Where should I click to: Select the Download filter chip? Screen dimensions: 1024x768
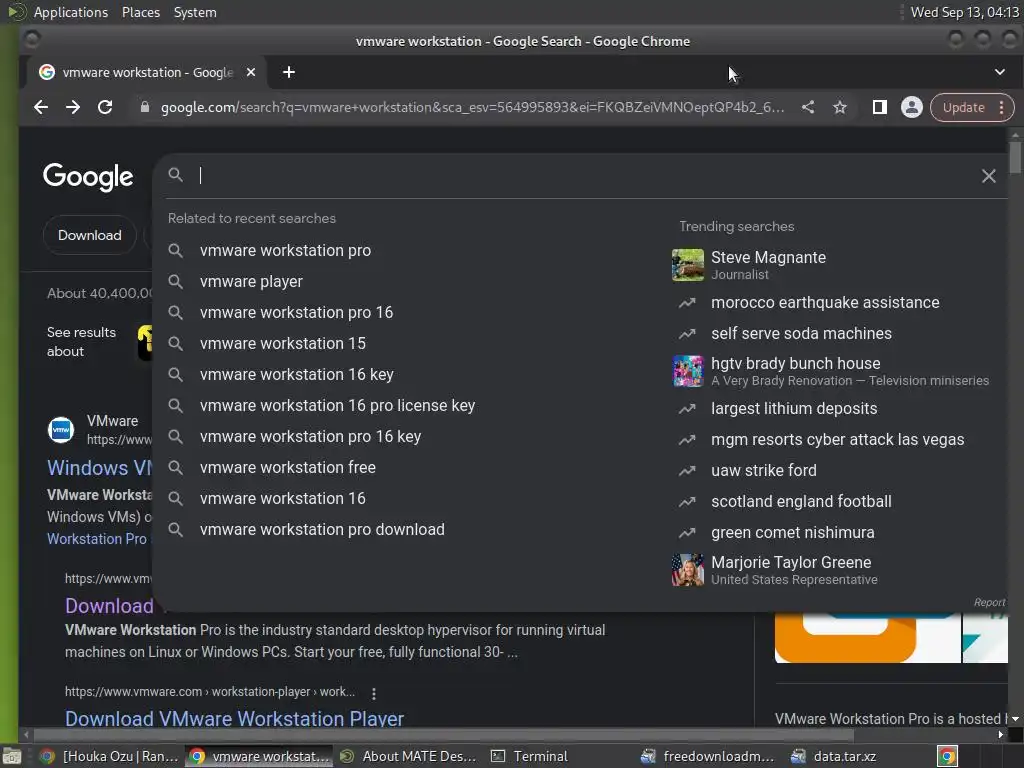point(89,235)
